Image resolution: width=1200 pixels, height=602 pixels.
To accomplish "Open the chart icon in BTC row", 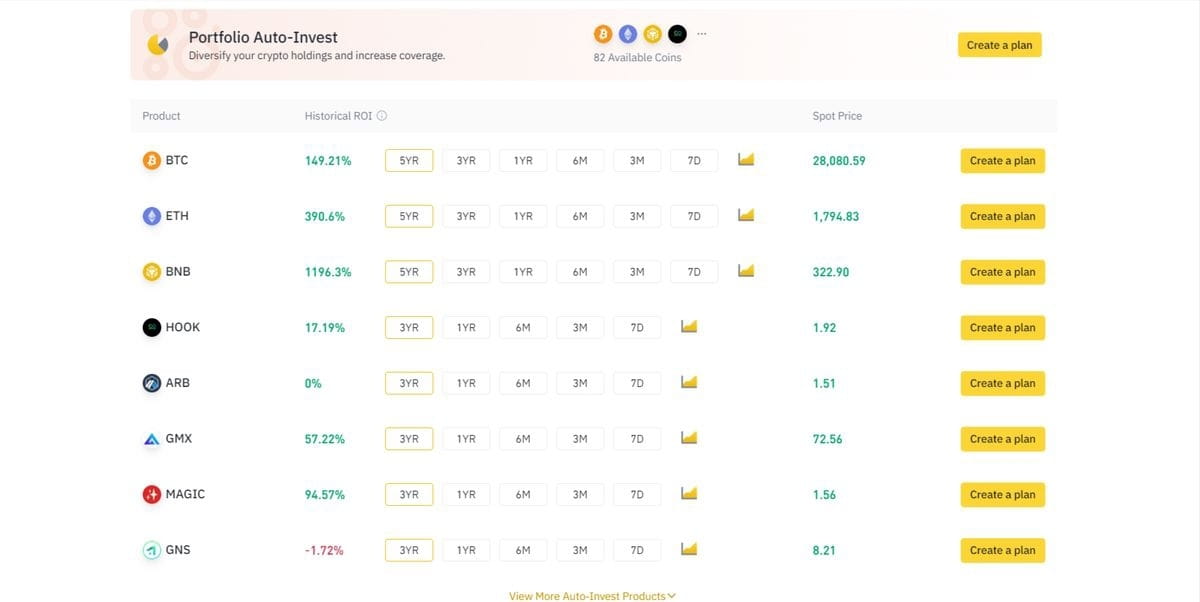I will tap(746, 159).
